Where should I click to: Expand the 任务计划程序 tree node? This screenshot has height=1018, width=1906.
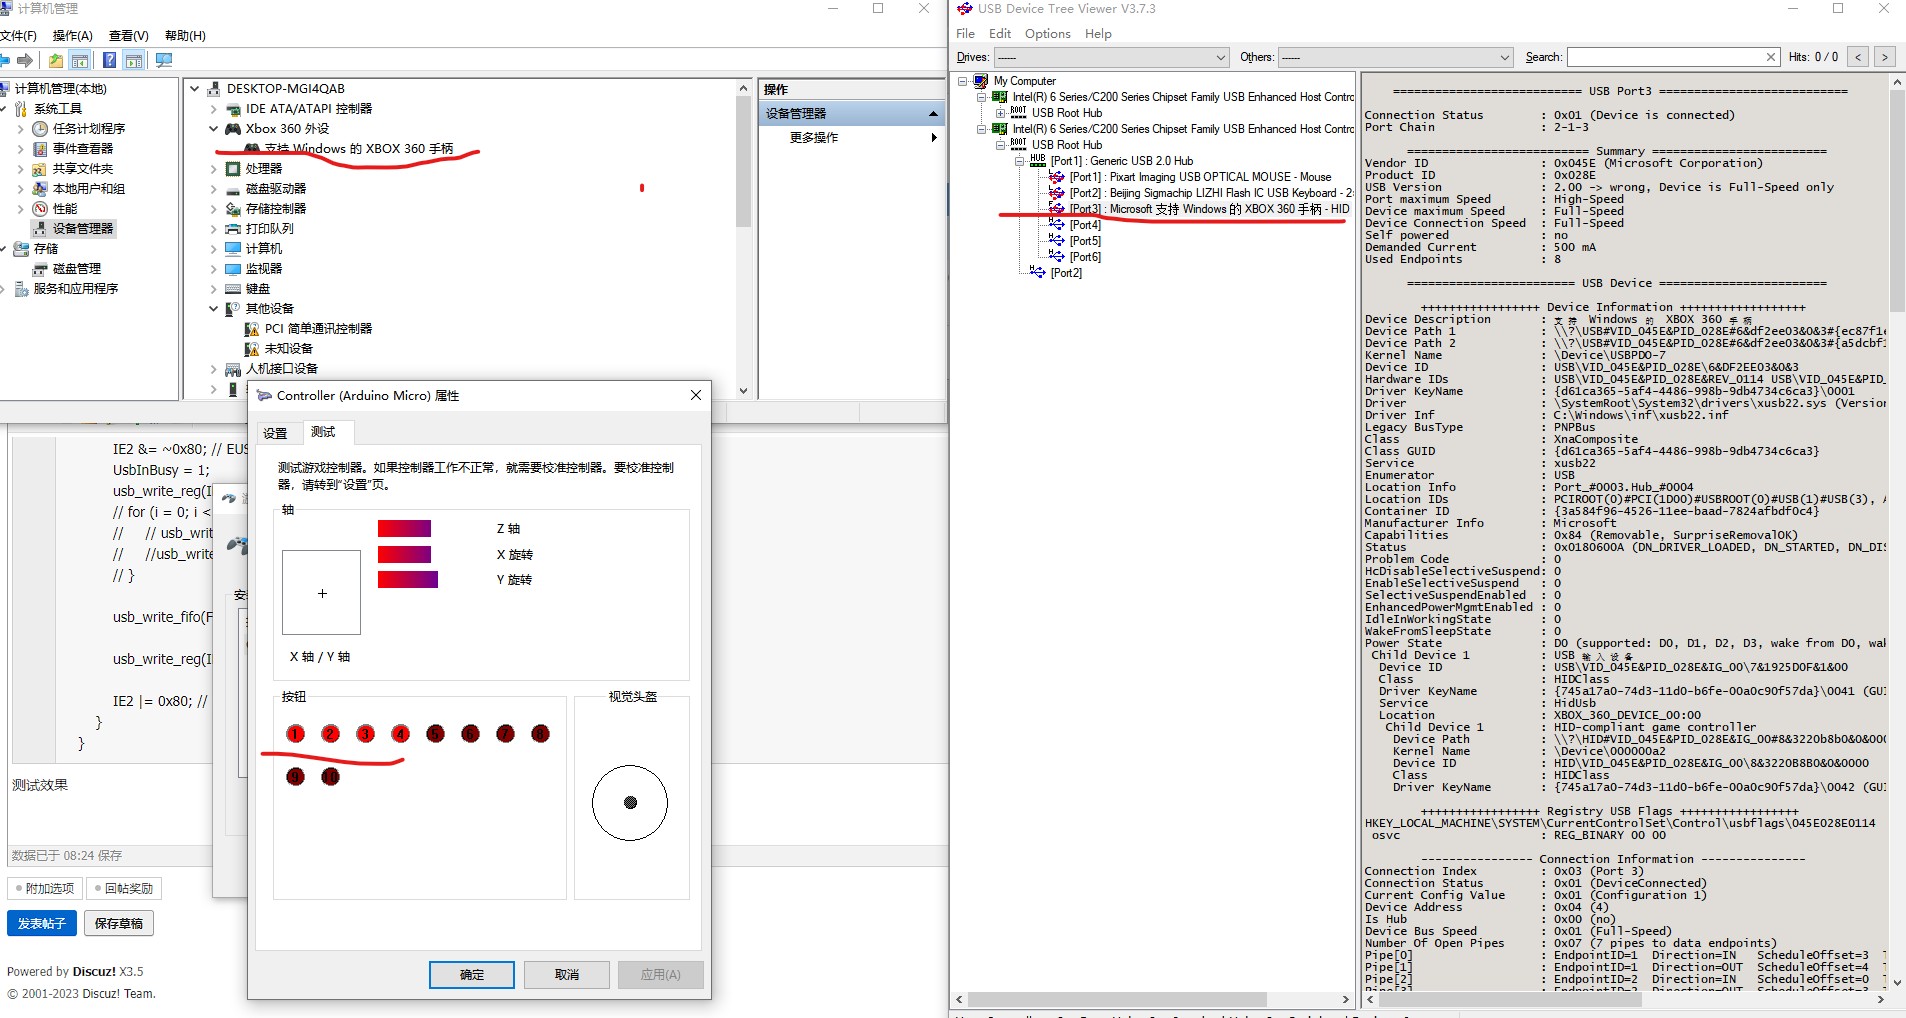tap(21, 129)
